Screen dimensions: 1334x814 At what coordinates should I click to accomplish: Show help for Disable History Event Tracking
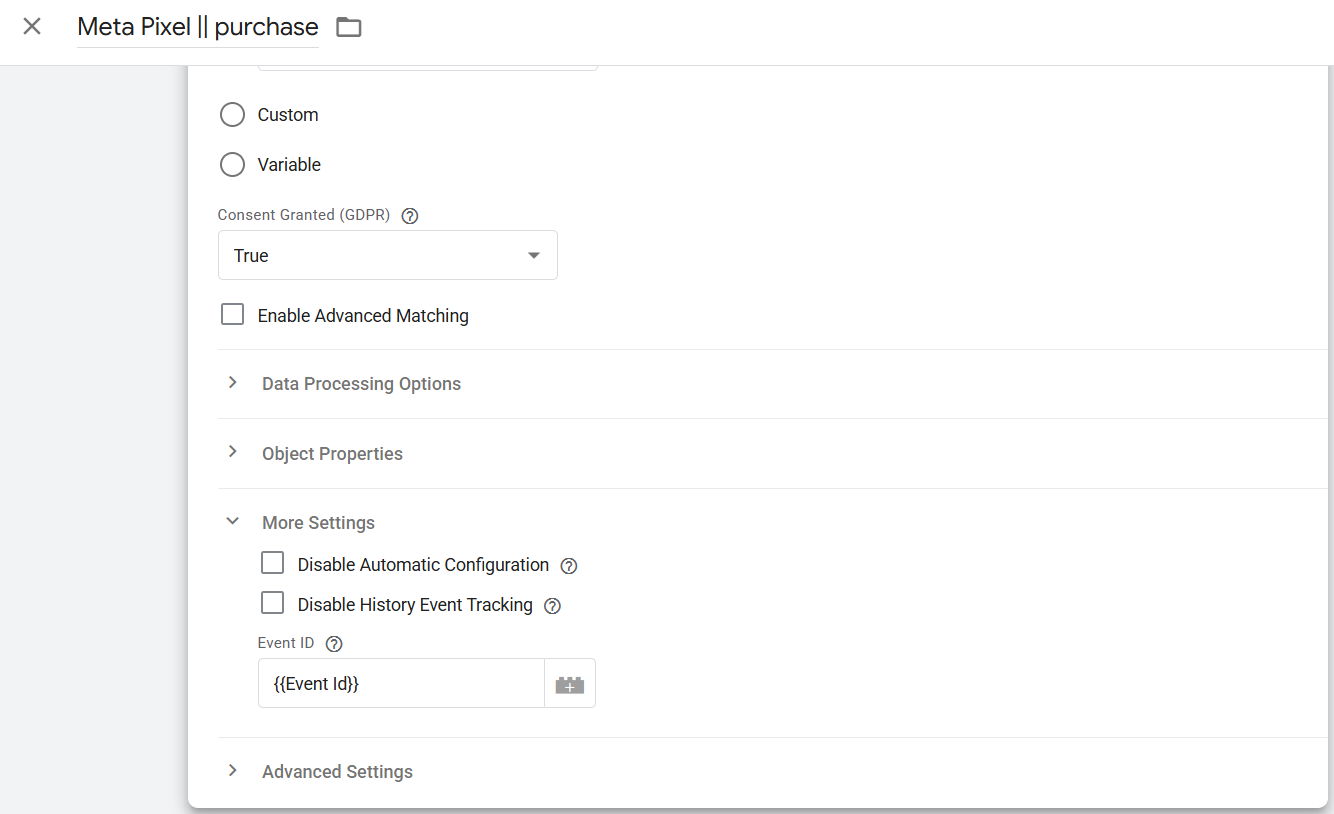[552, 606]
